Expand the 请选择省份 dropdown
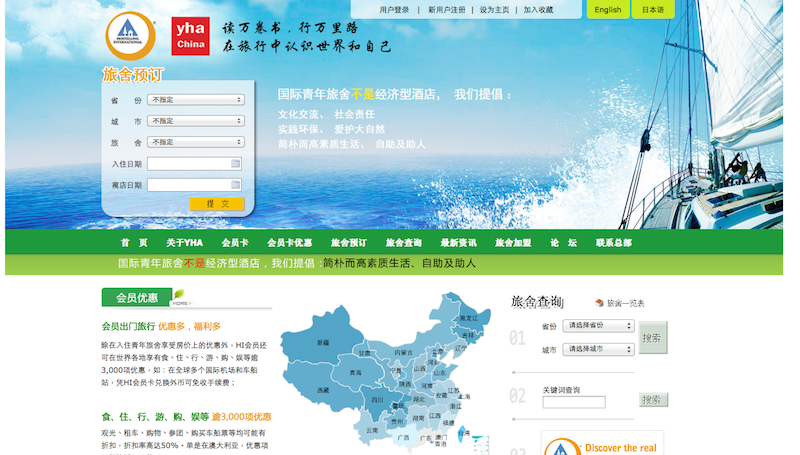Image resolution: width=800 pixels, height=455 pixels. 598,325
